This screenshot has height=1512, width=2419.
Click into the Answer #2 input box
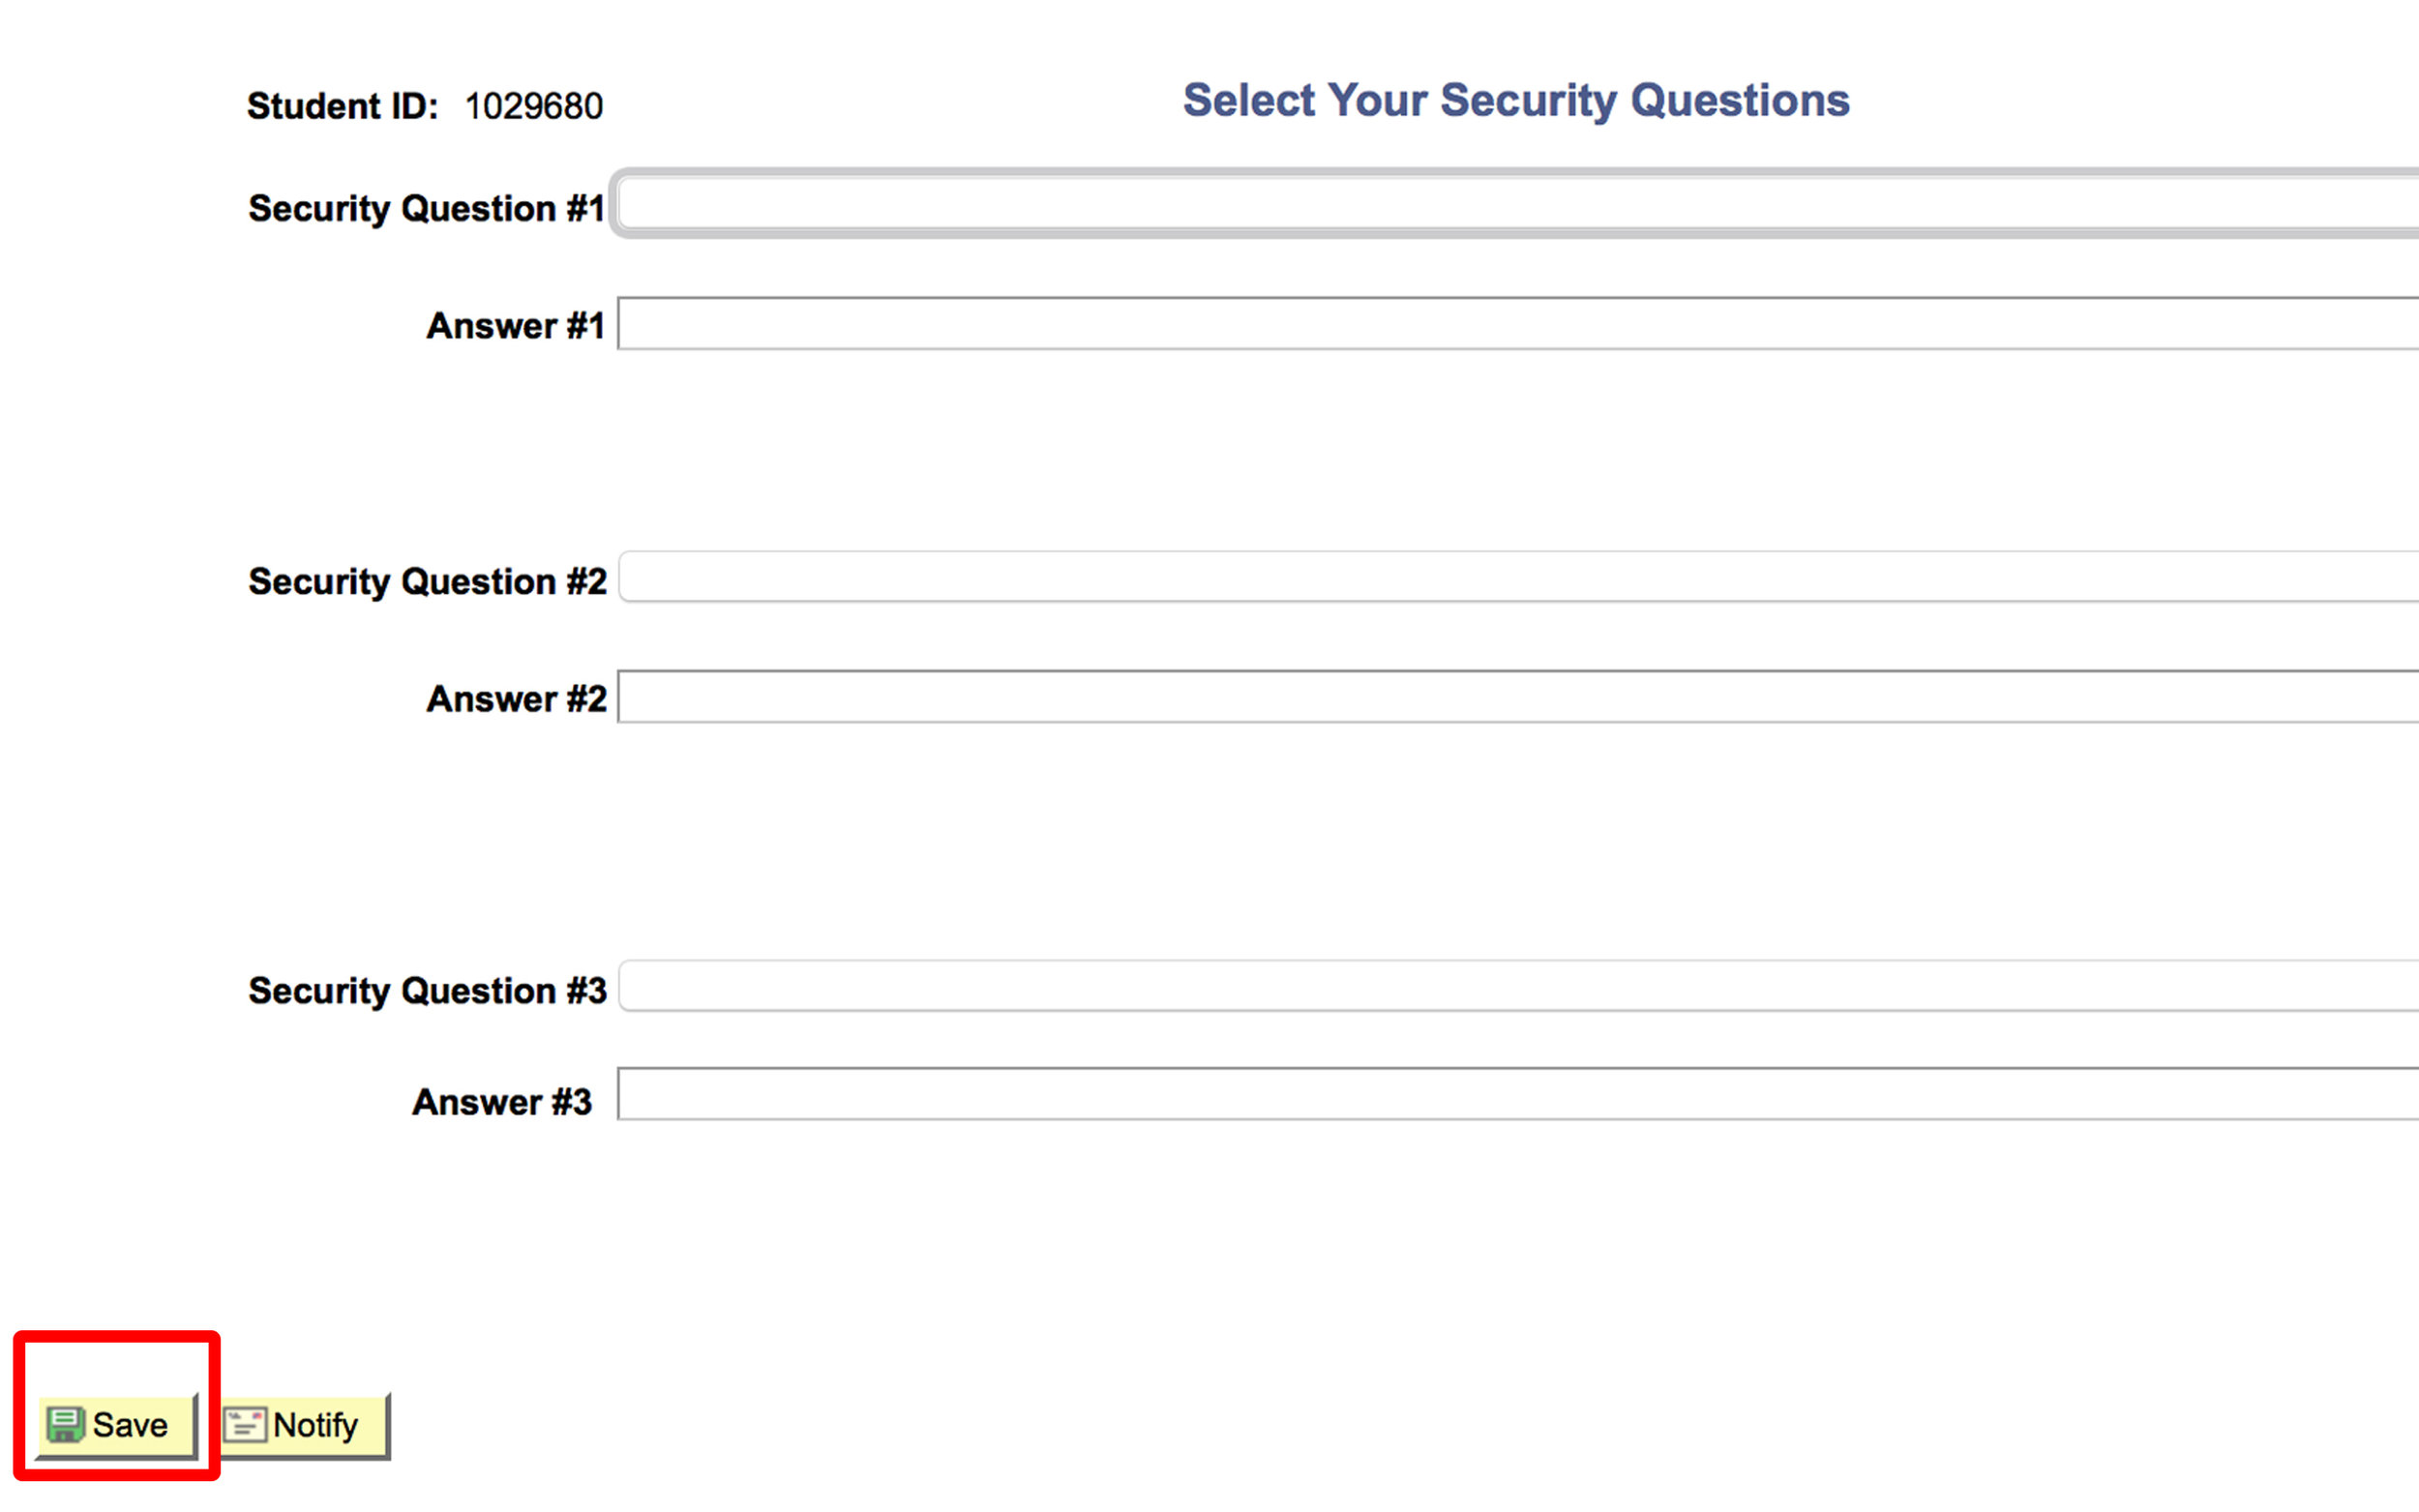1518,697
